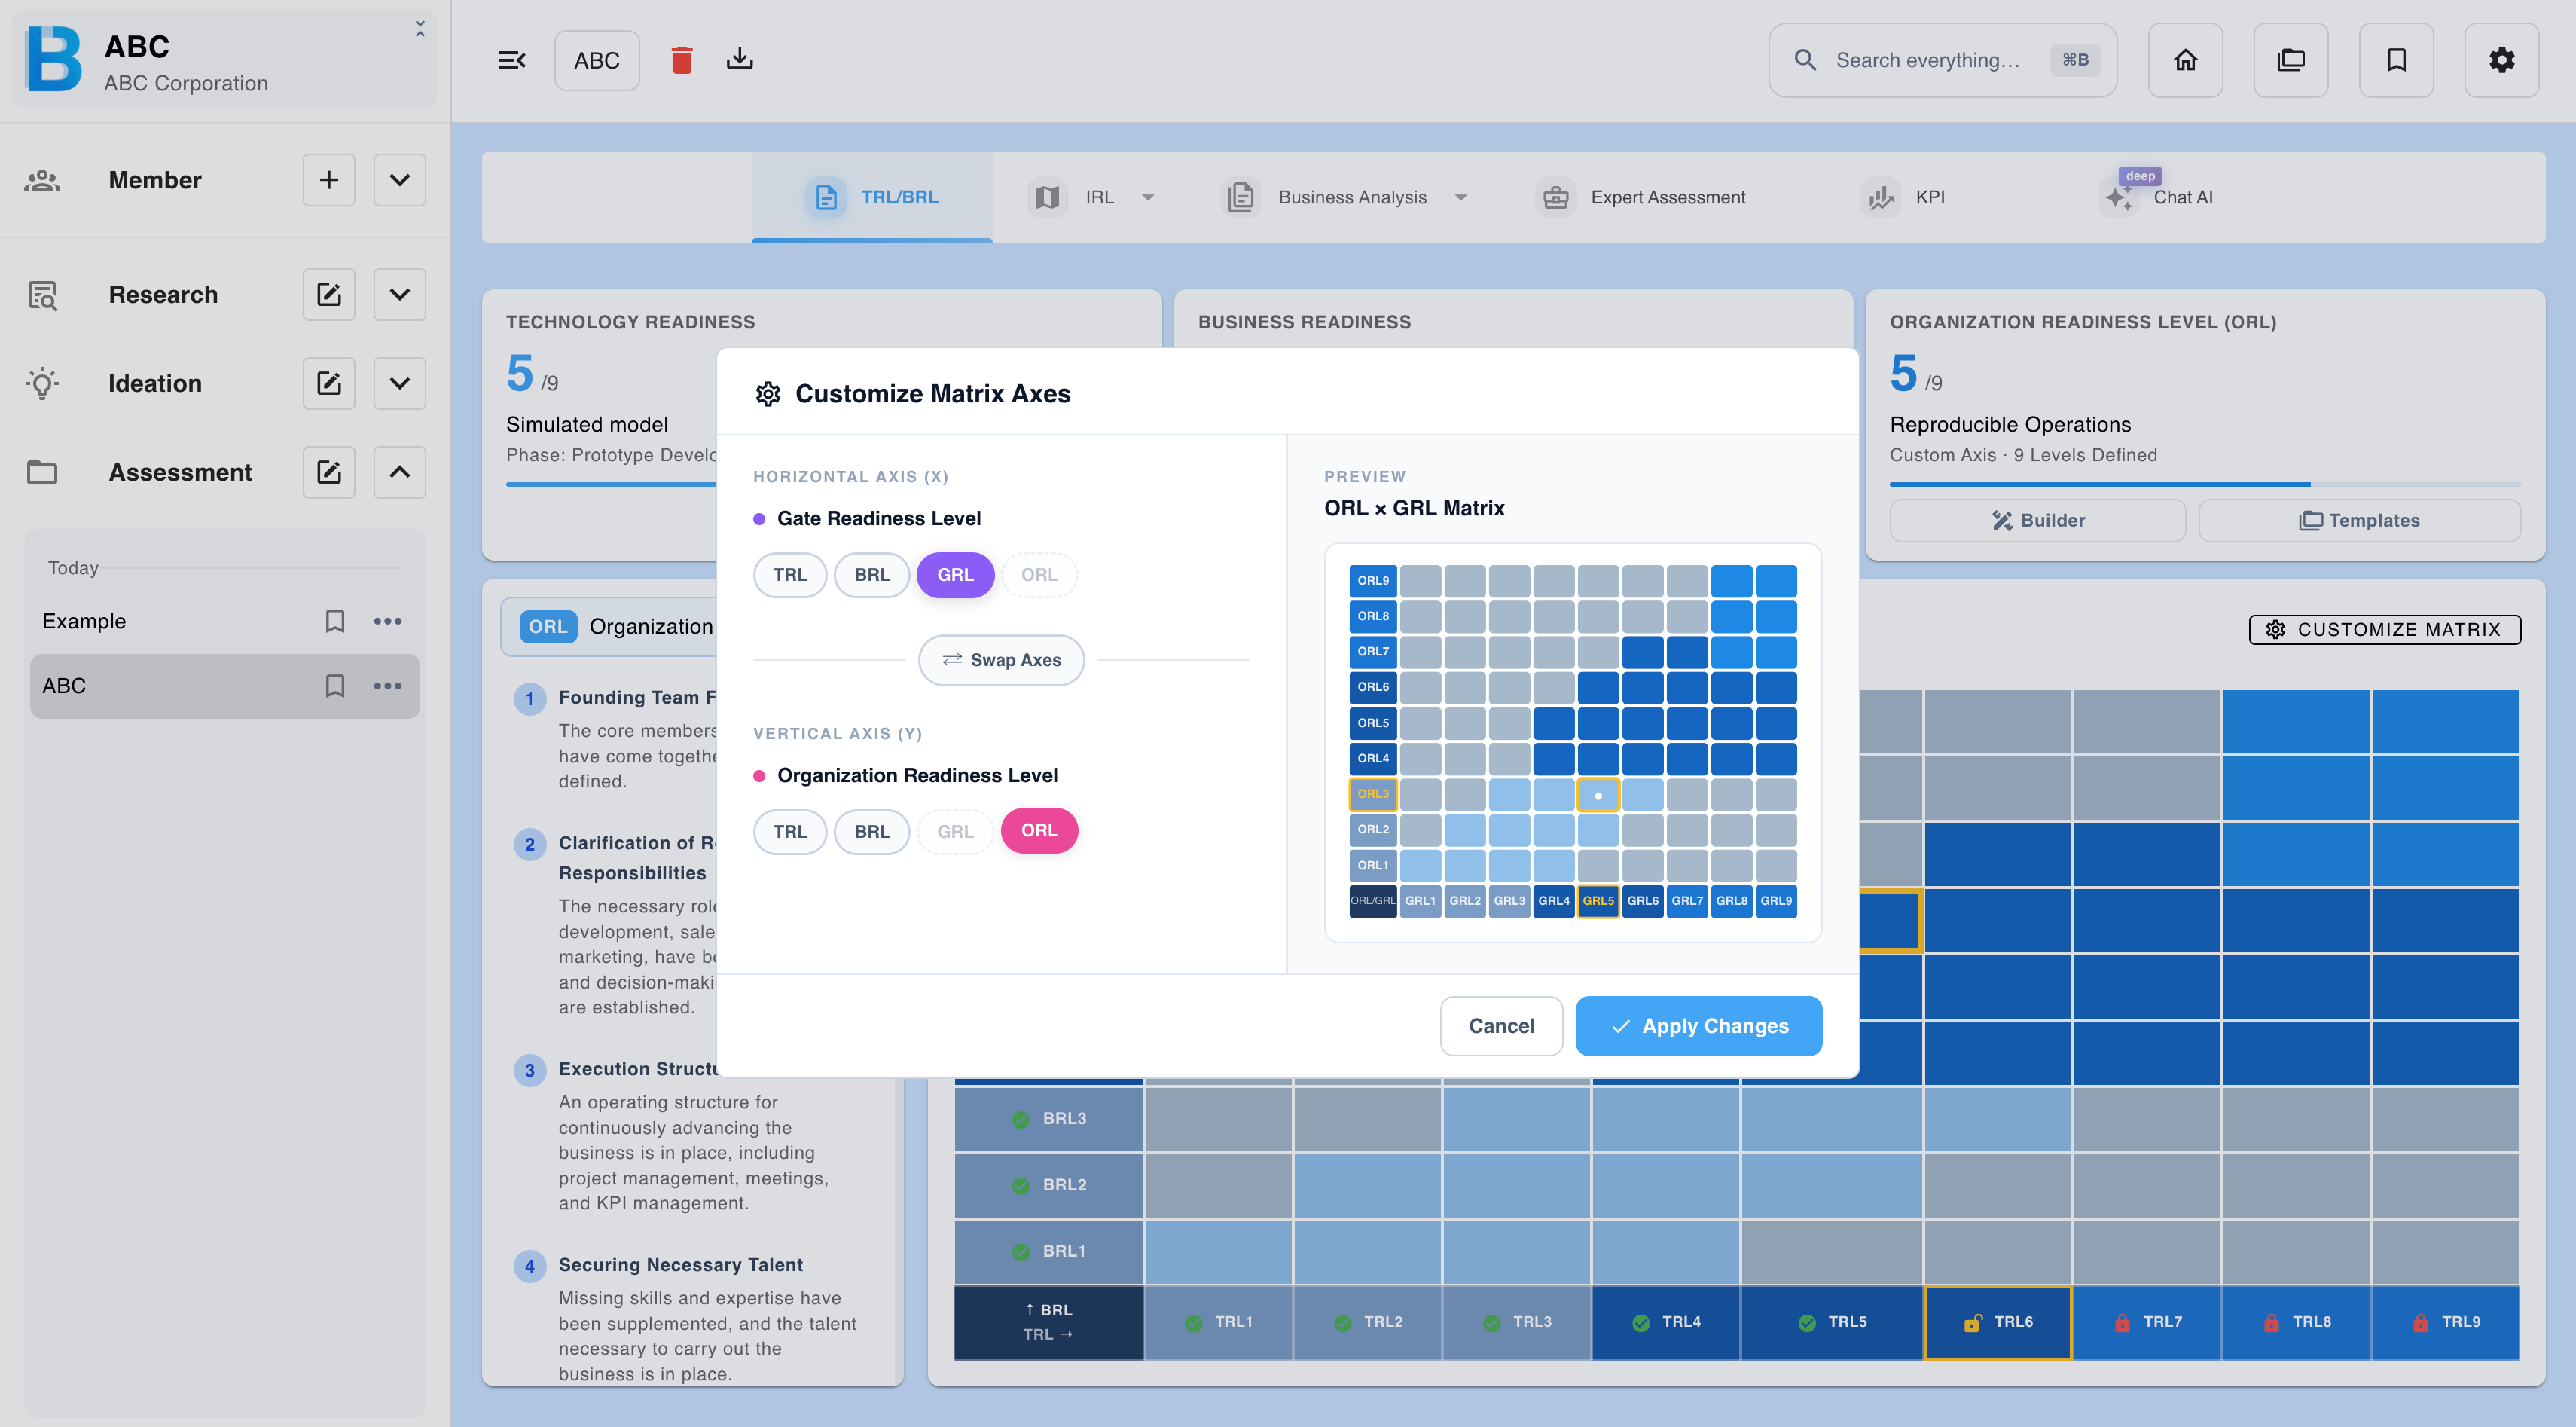Click the GRL5 header cell in preview

click(x=1598, y=901)
